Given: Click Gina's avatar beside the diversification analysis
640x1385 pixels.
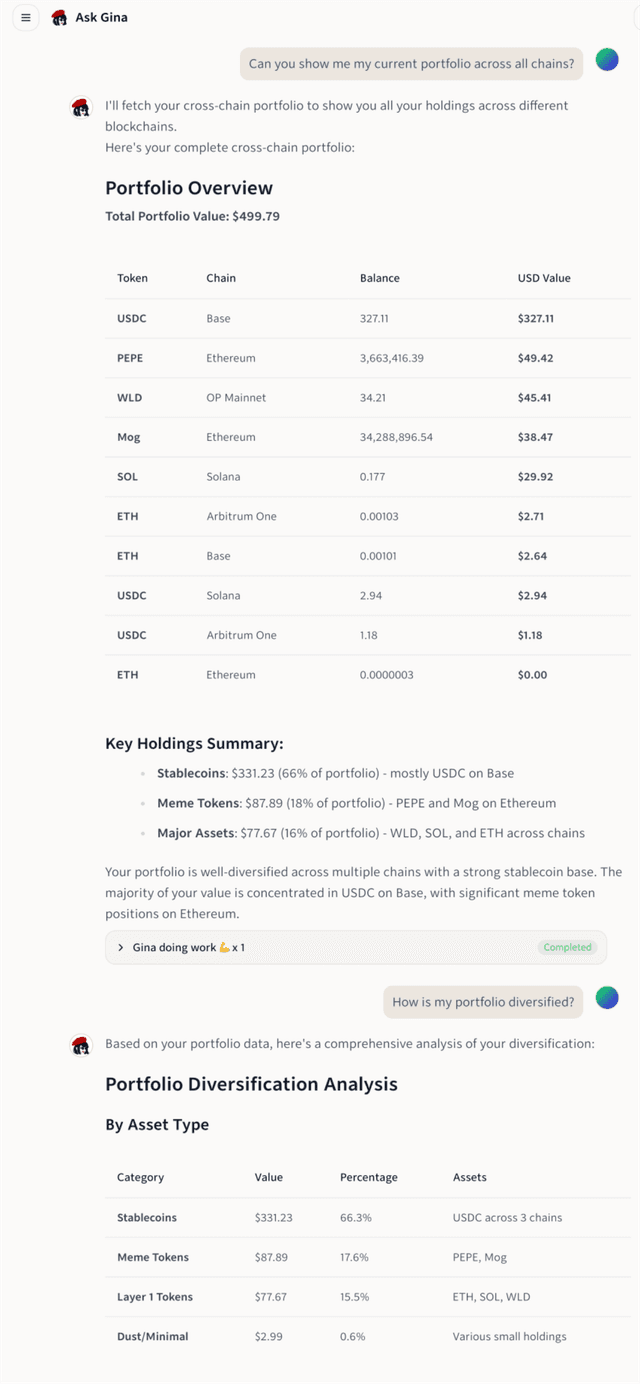Looking at the screenshot, I should click(x=81, y=1046).
